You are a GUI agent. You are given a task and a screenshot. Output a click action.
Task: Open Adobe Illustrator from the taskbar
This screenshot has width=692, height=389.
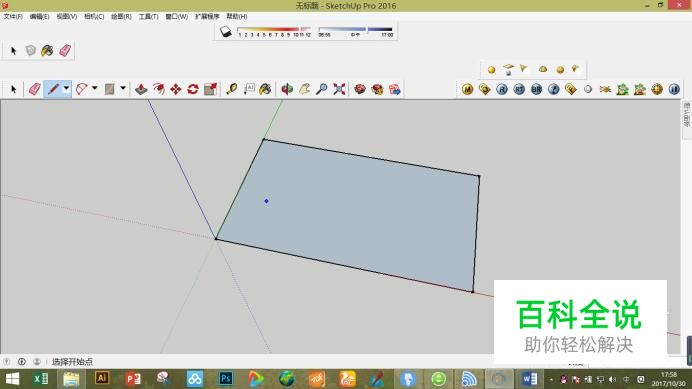click(102, 378)
